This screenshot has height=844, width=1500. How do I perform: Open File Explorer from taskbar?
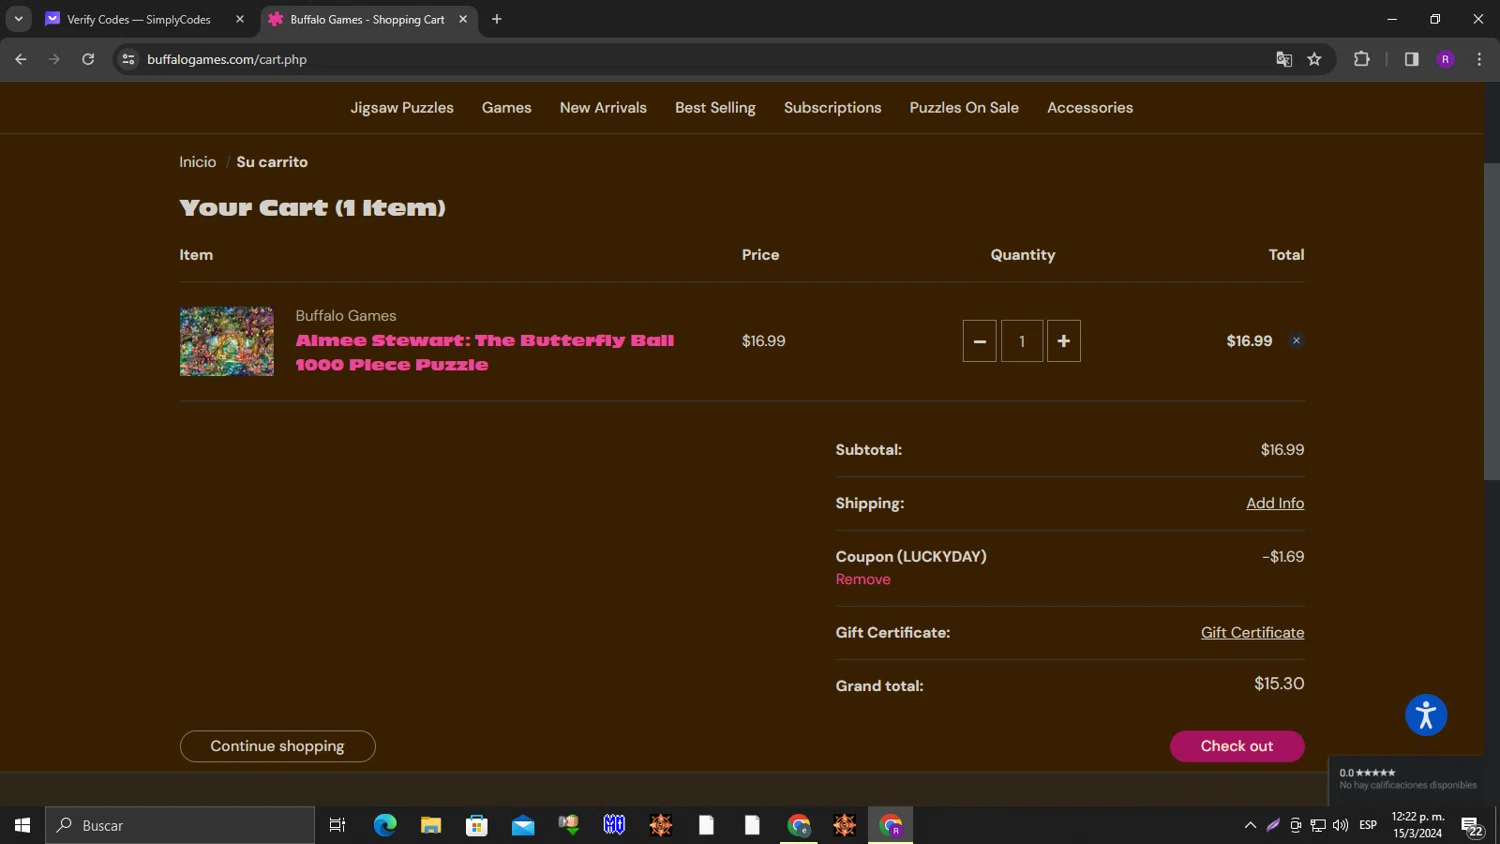(x=431, y=825)
